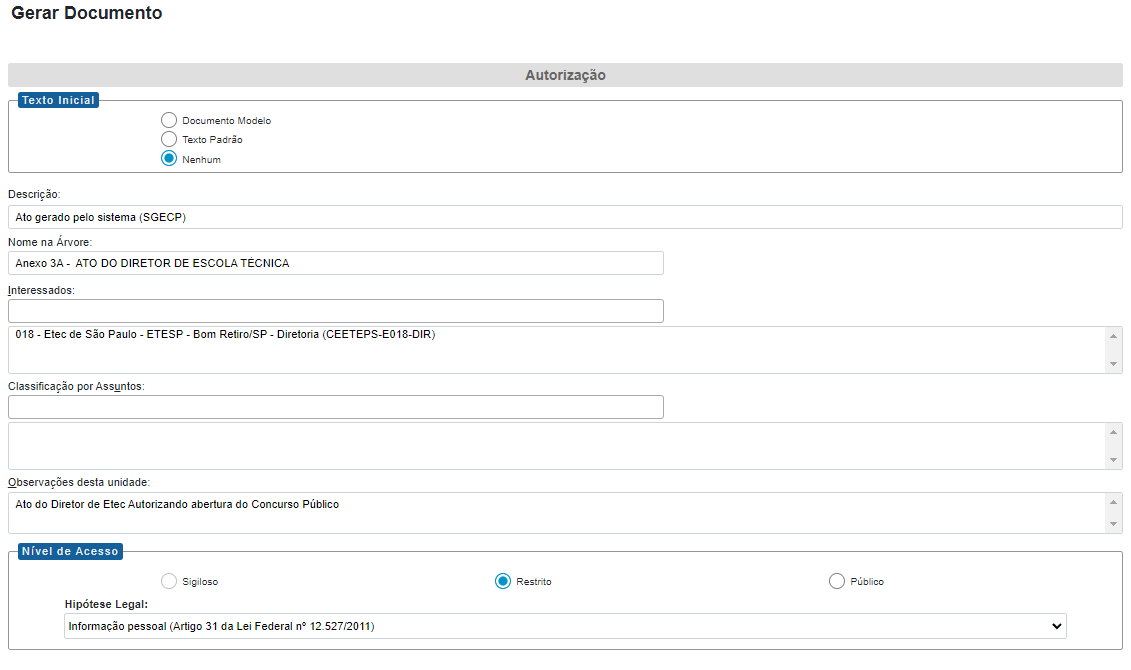
Task: Set access level to Público
Action: click(x=837, y=581)
